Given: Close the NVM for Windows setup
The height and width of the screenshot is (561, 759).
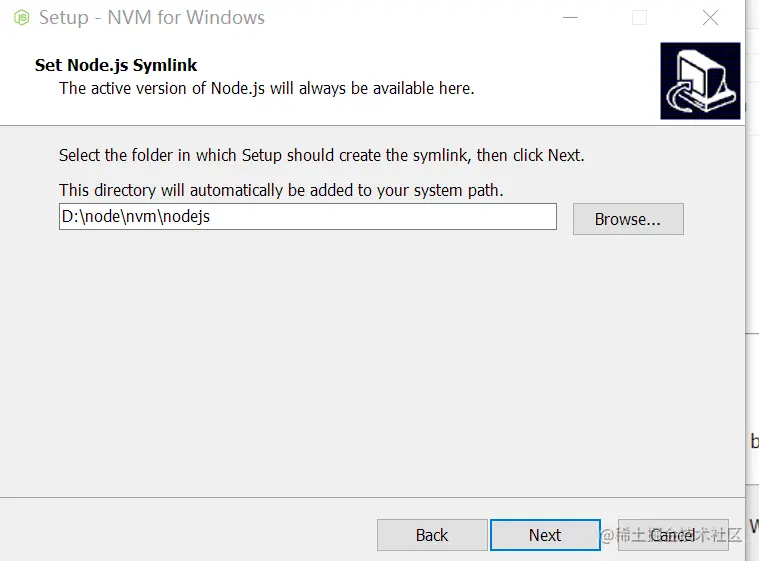Looking at the screenshot, I should (710, 18).
